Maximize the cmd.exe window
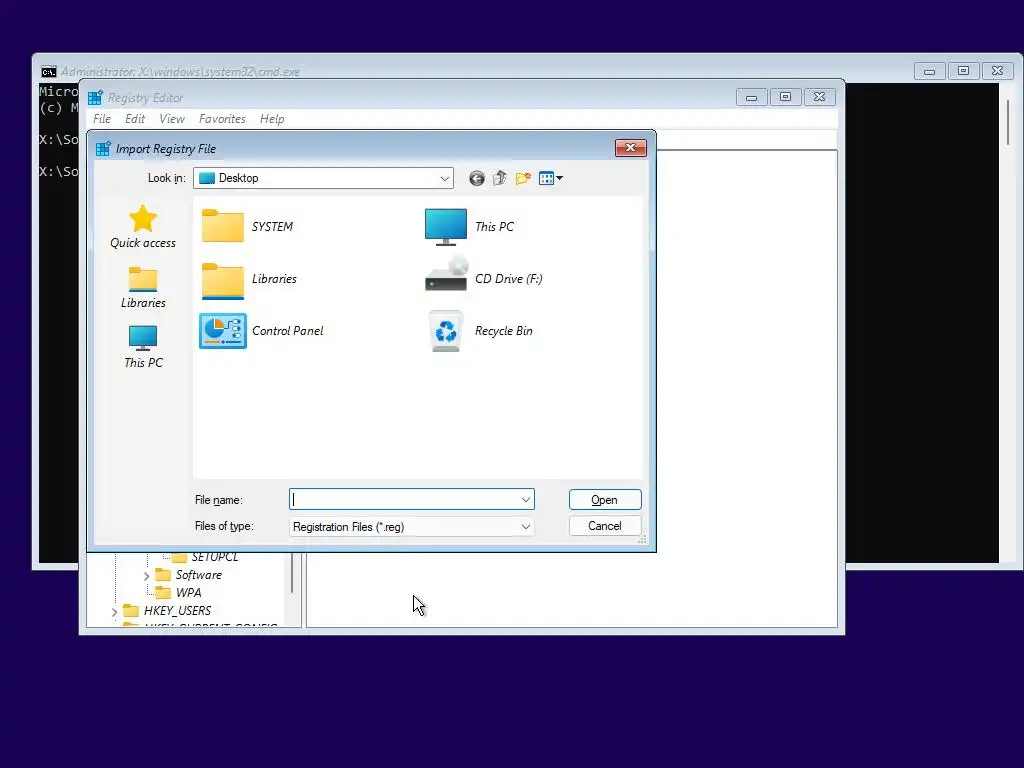 pyautogui.click(x=963, y=71)
